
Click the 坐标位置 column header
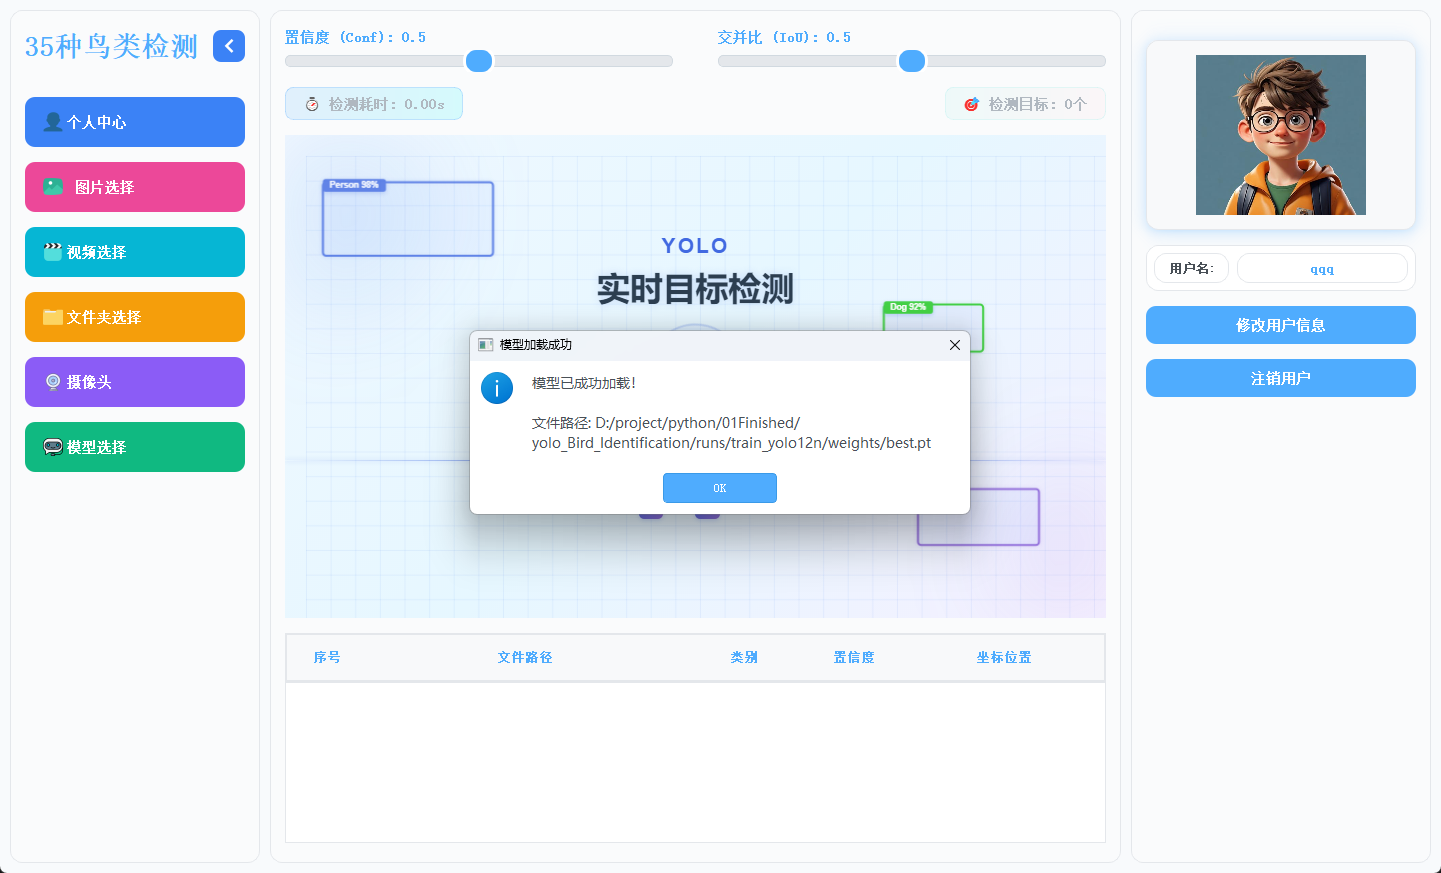(x=1004, y=657)
